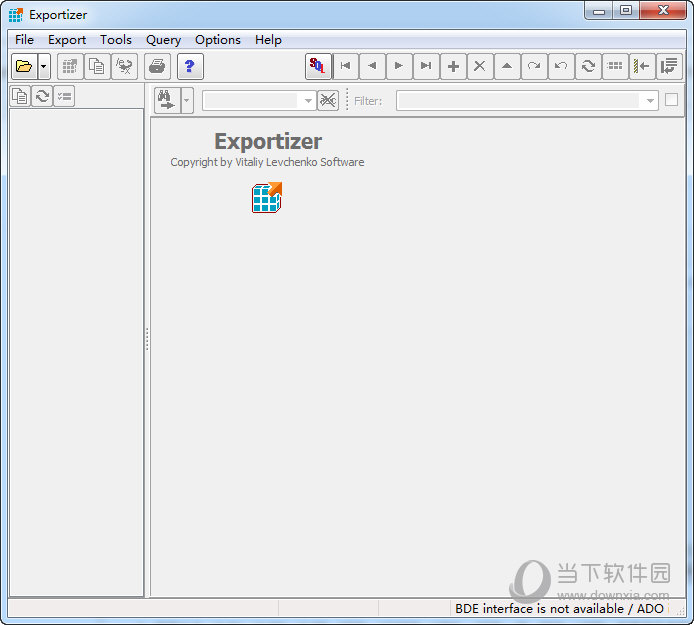Click the copy to clipboard toolbar icon
694x625 pixels.
pyautogui.click(x=97, y=66)
